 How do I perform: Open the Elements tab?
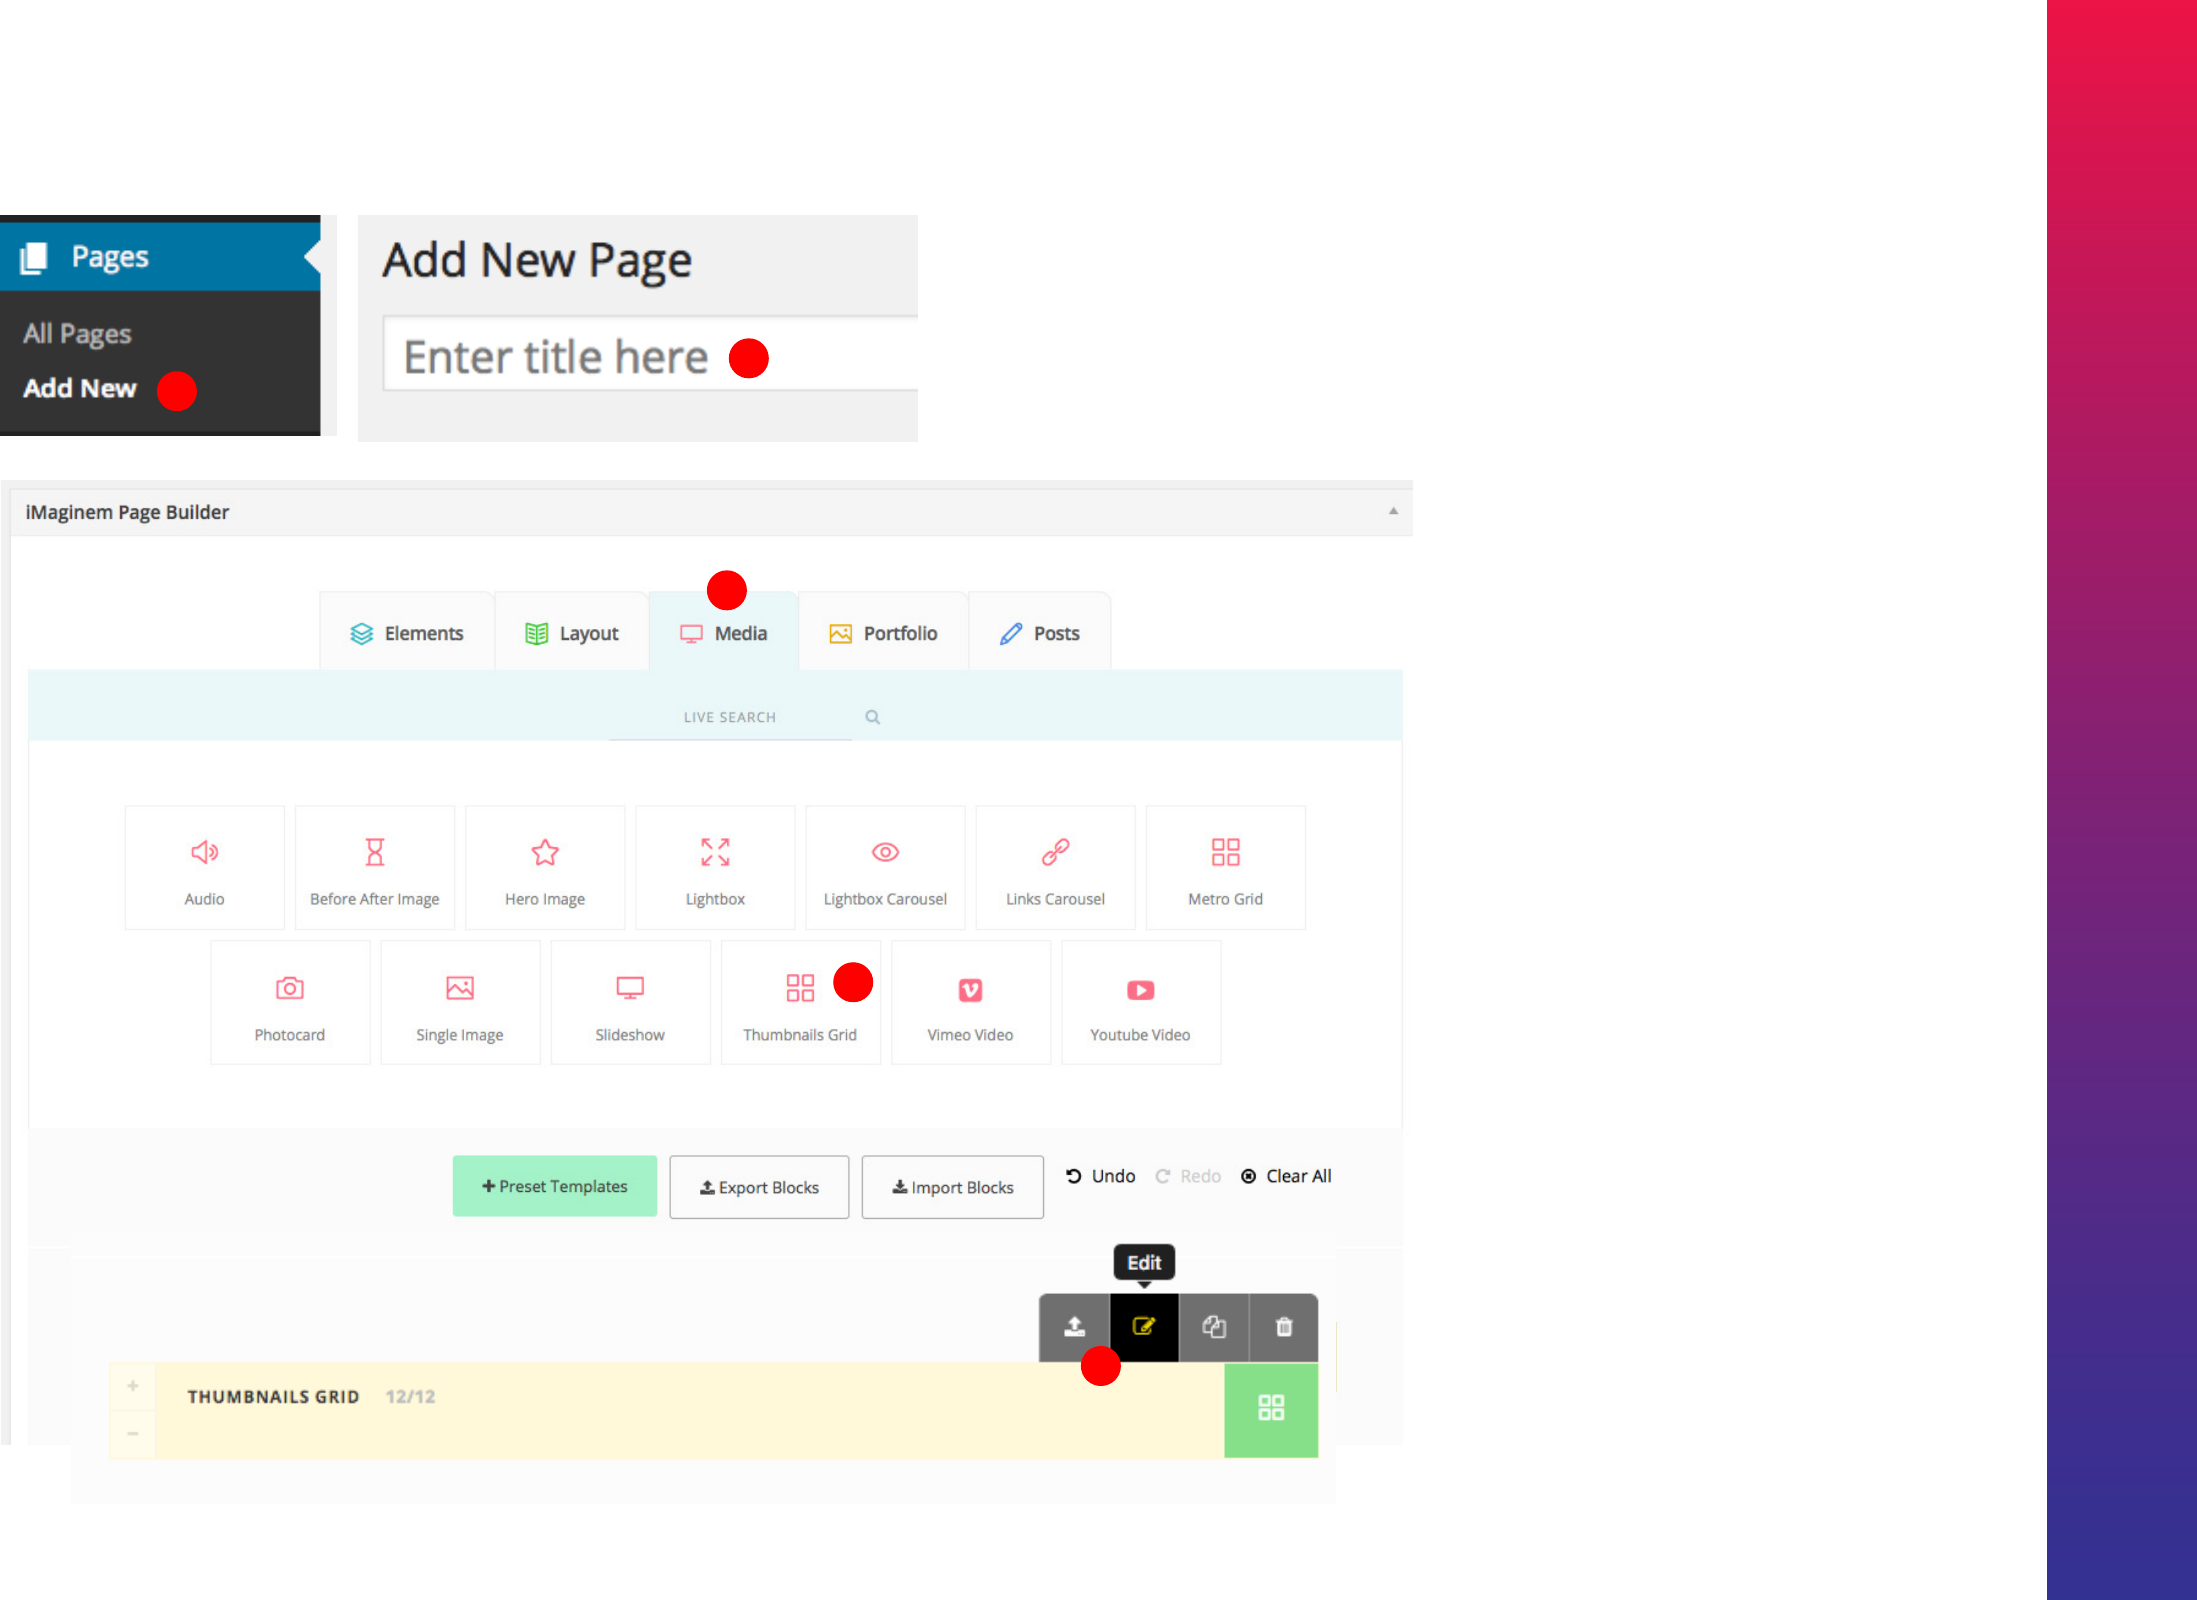(407, 633)
